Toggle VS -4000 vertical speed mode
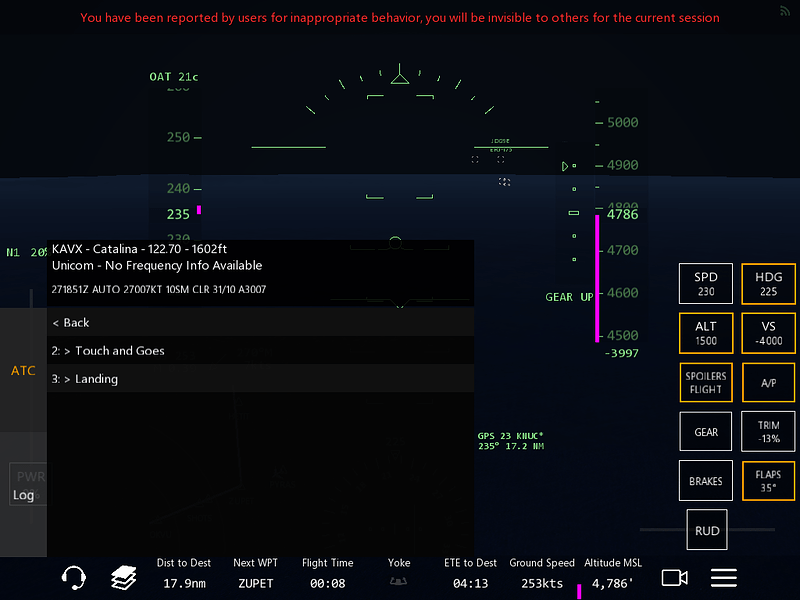Image resolution: width=800 pixels, height=600 pixels. click(768, 333)
